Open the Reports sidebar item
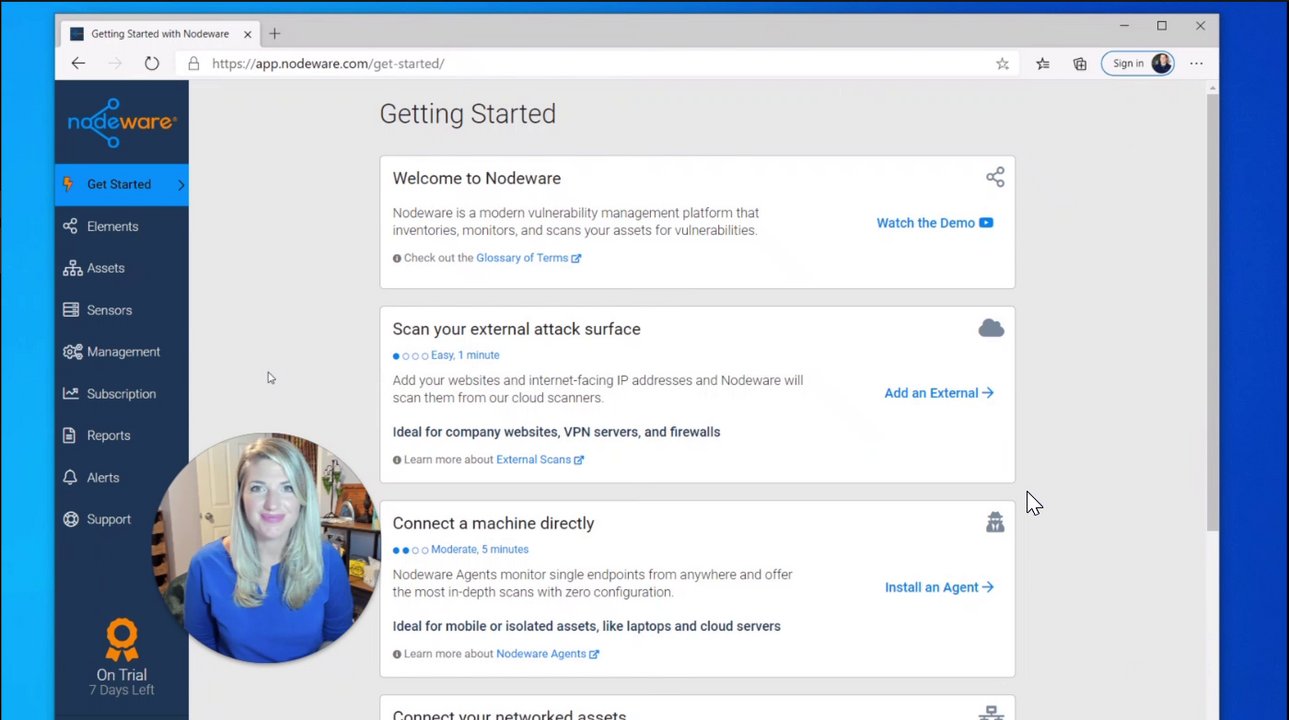The height and width of the screenshot is (720, 1289). (x=122, y=436)
